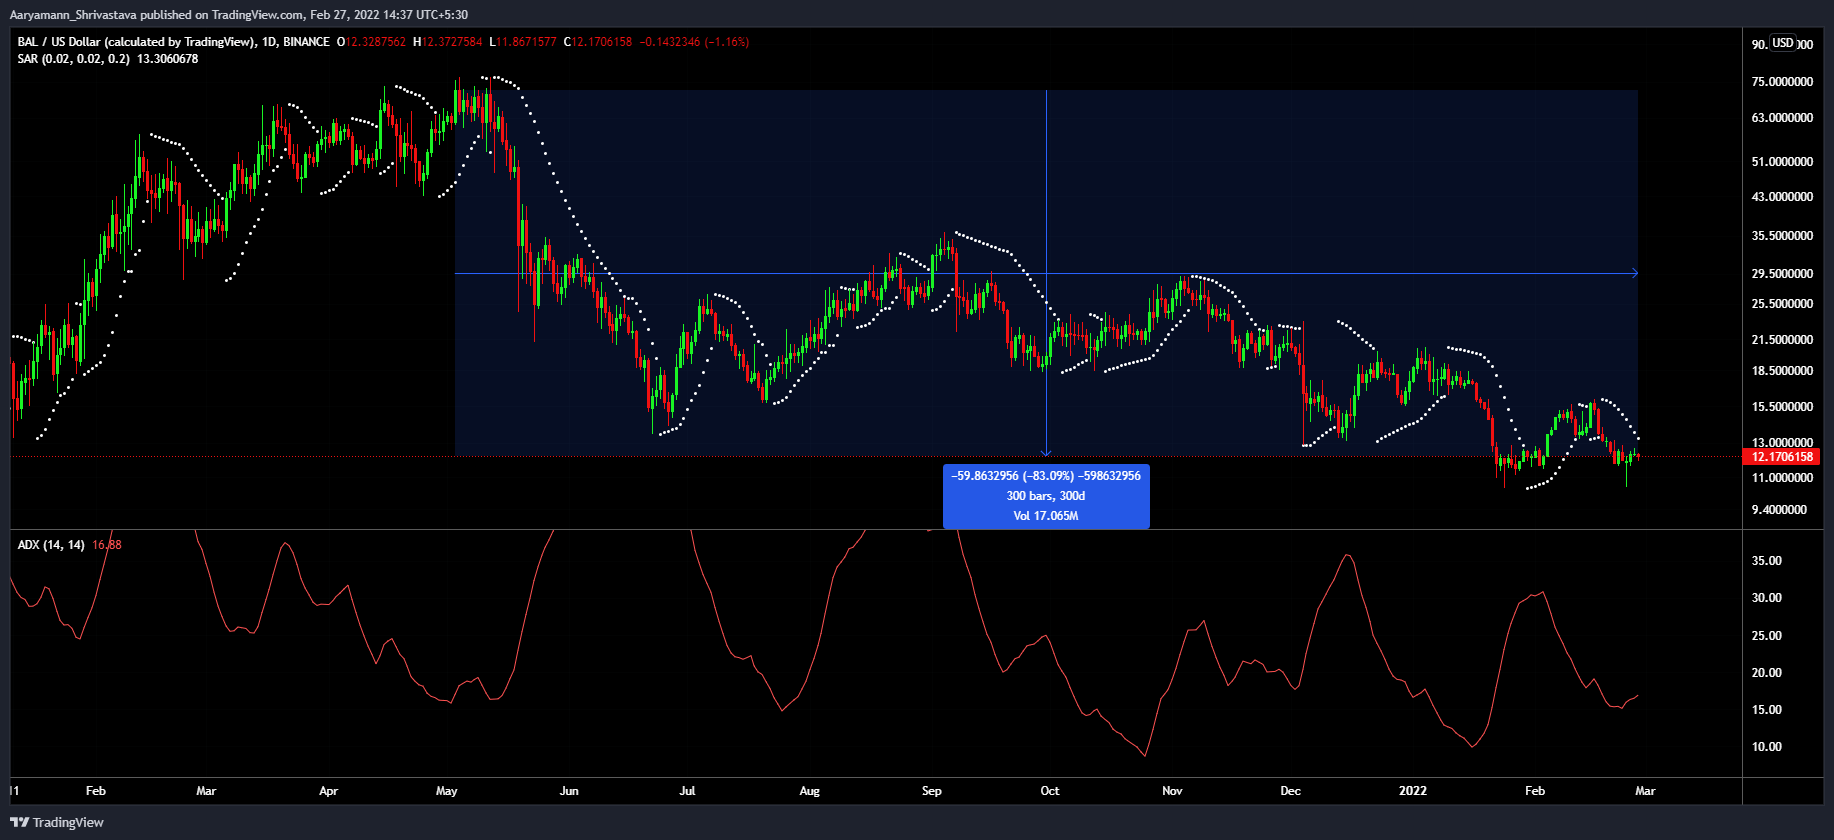Click the 43.0000000 price axis label
Image resolution: width=1834 pixels, height=840 pixels.
click(x=1782, y=197)
